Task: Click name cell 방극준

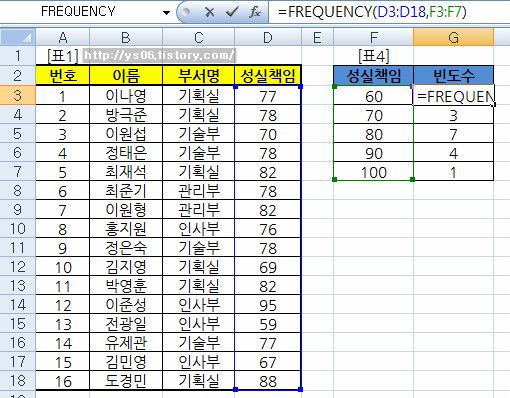Action: [x=126, y=115]
